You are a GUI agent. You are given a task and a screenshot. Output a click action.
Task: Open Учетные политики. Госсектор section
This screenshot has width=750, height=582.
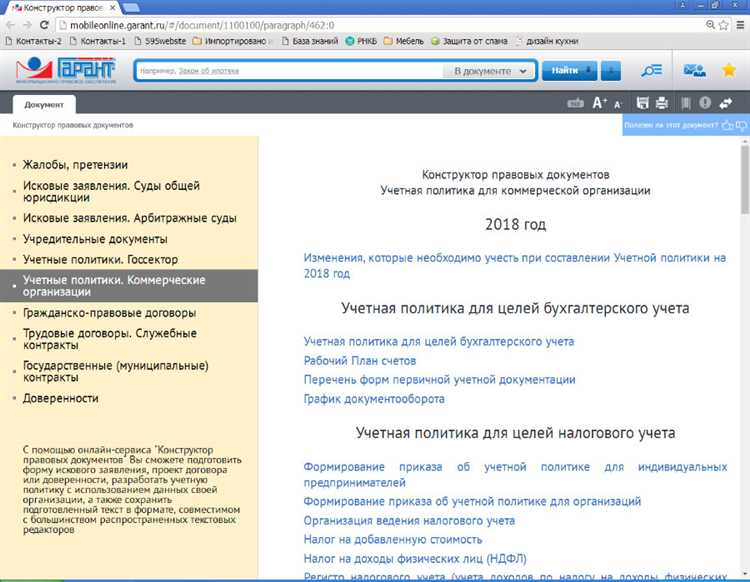point(100,259)
